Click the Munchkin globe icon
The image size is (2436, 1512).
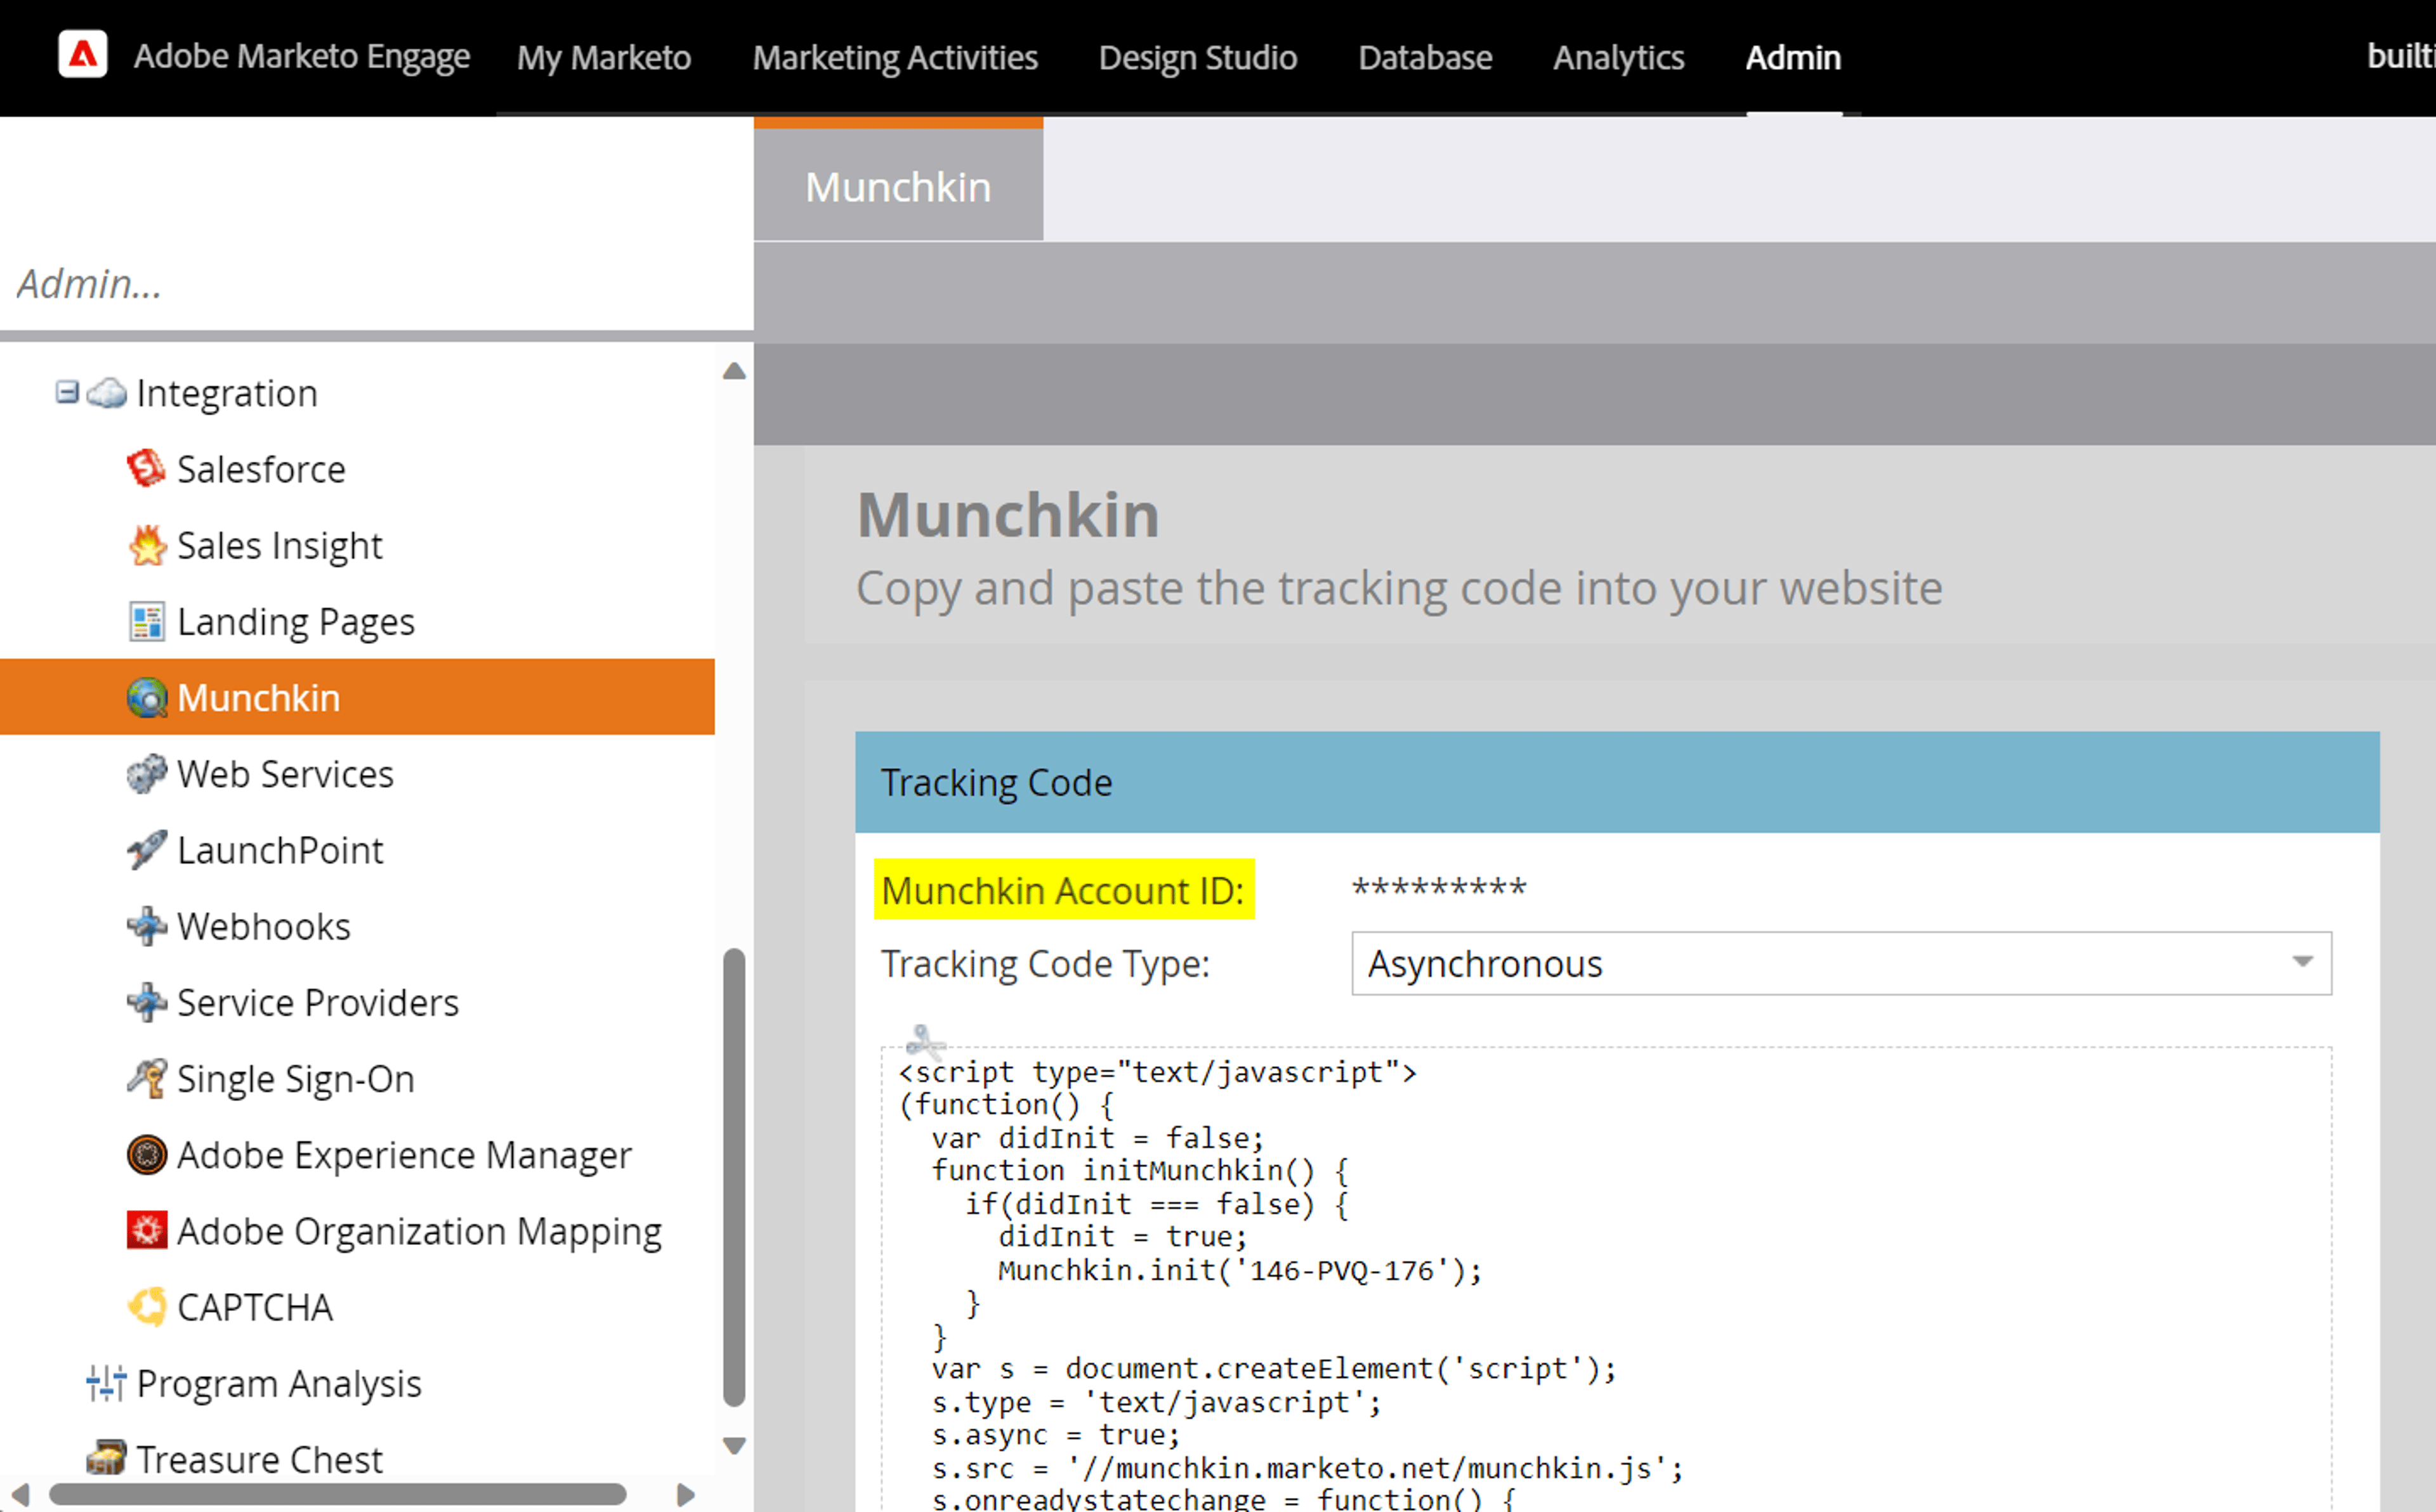click(x=147, y=697)
